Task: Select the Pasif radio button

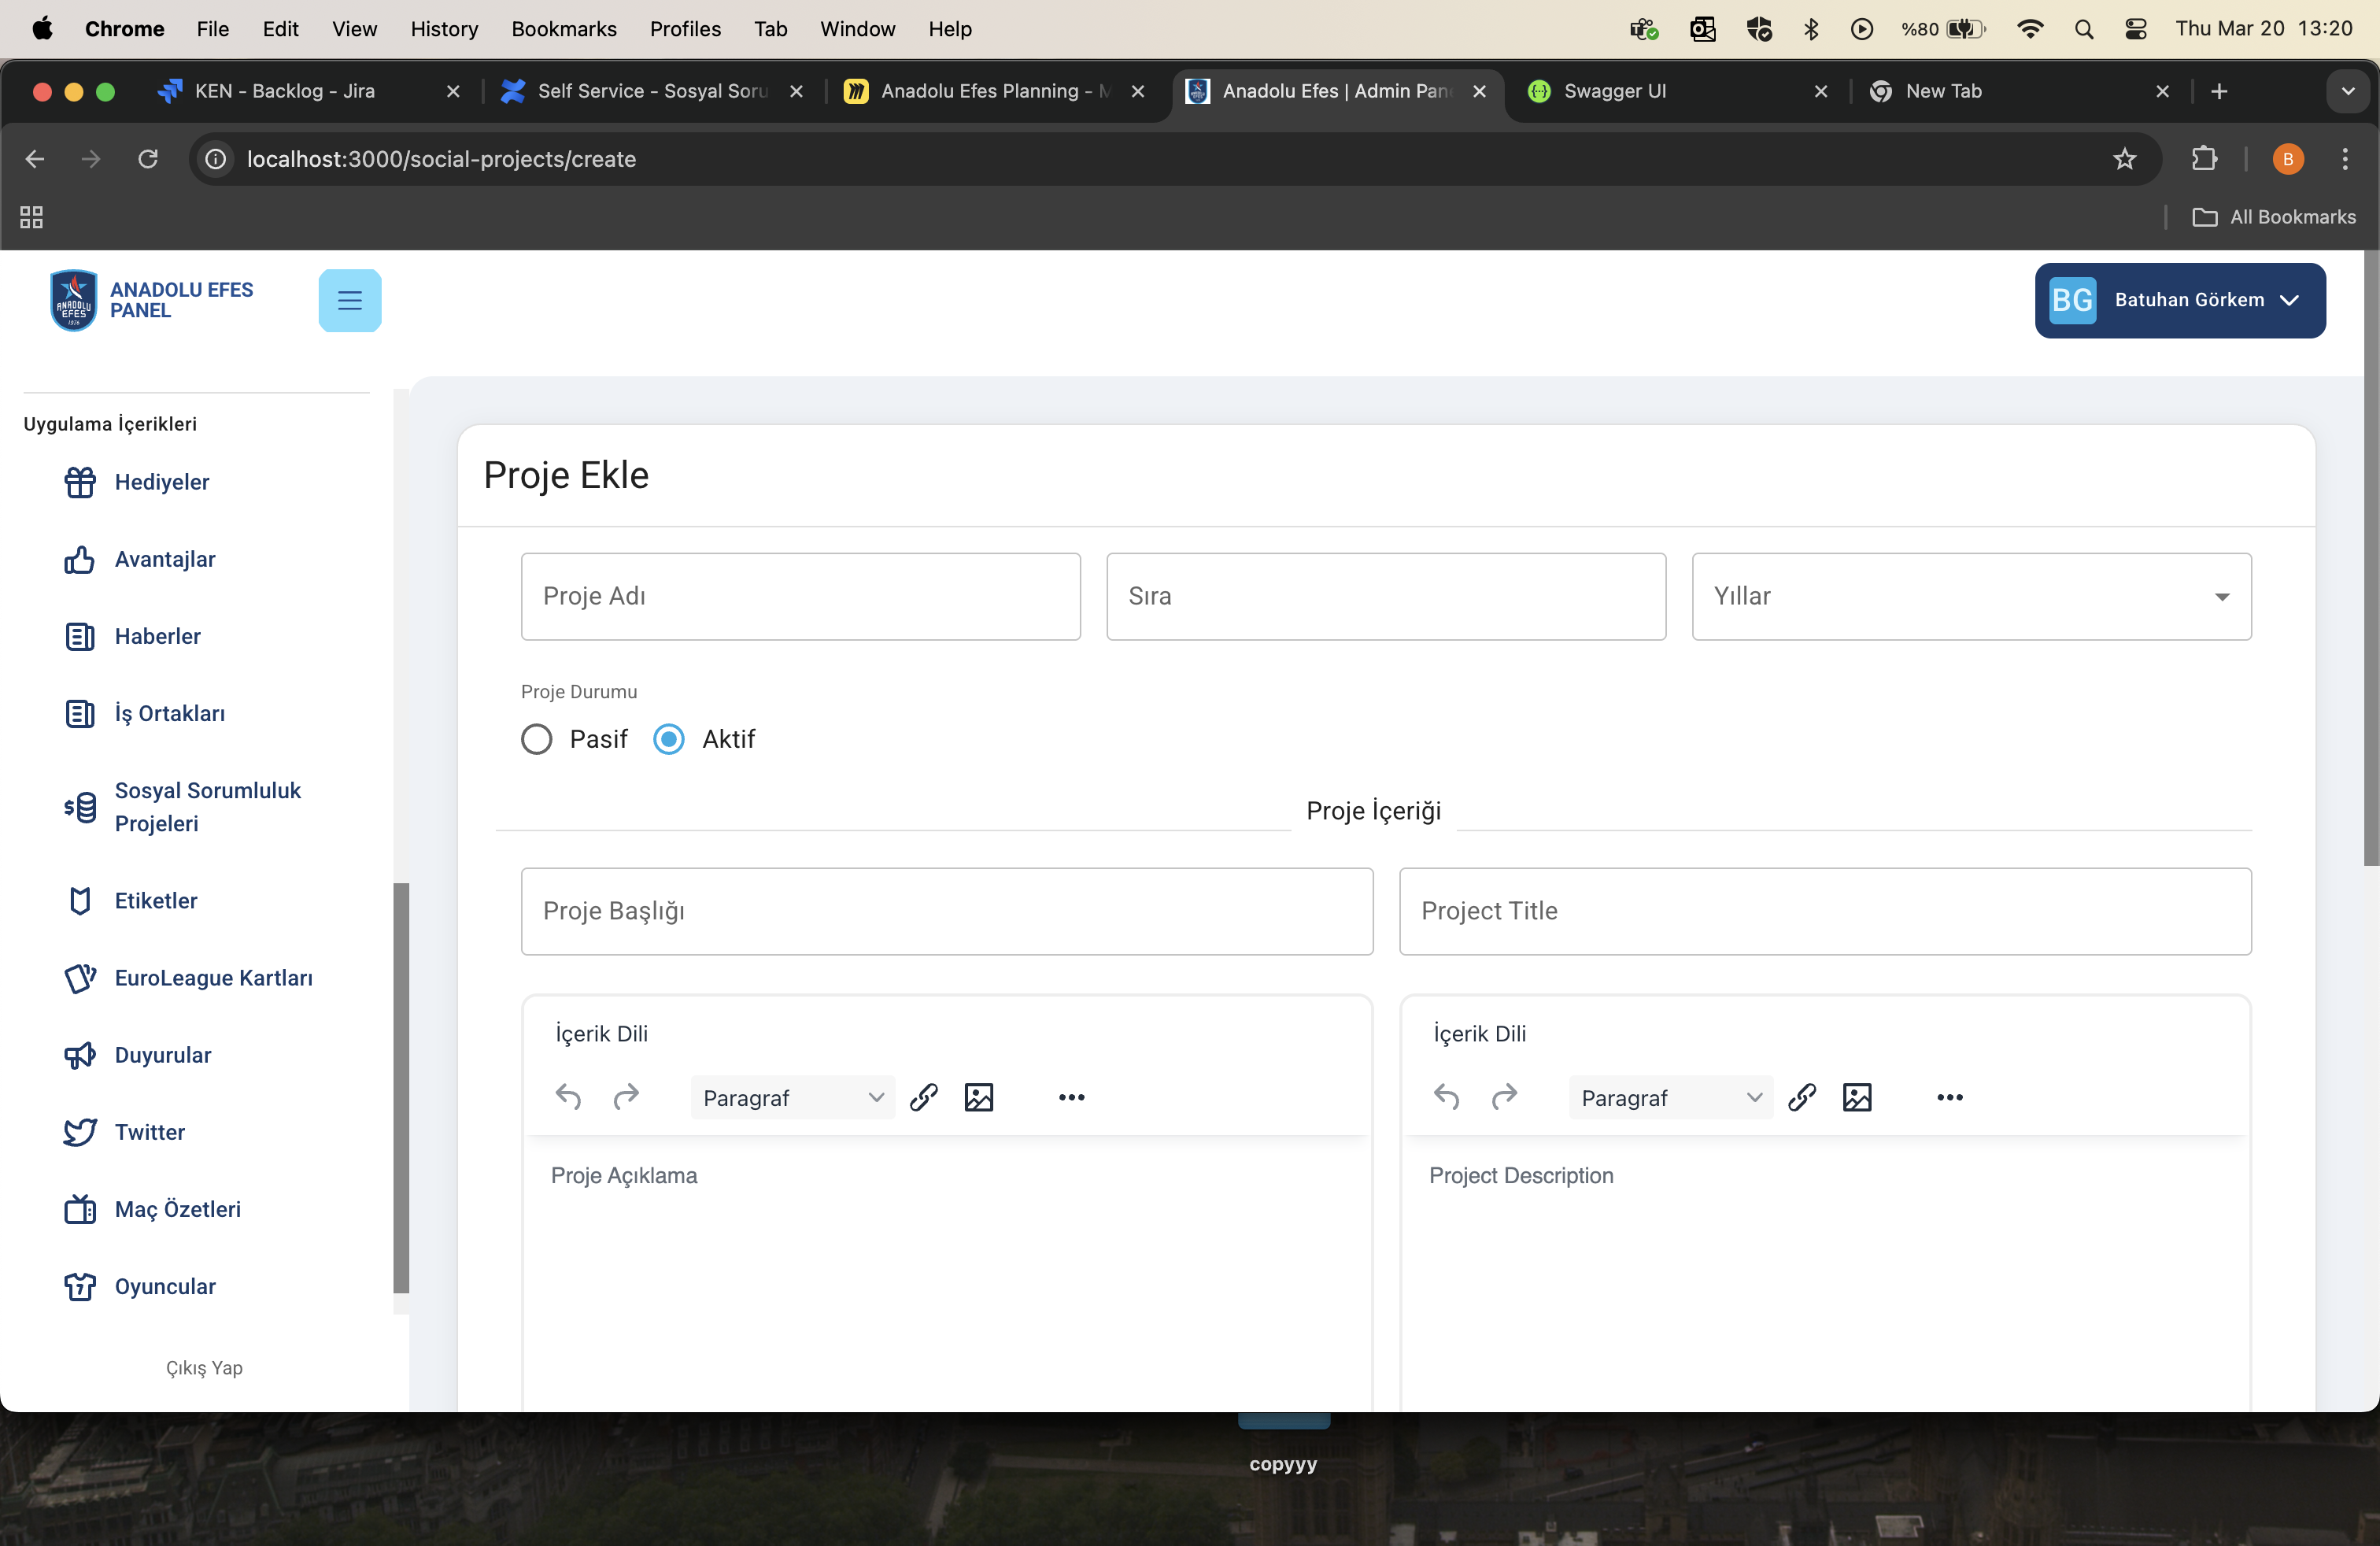Action: 537,739
